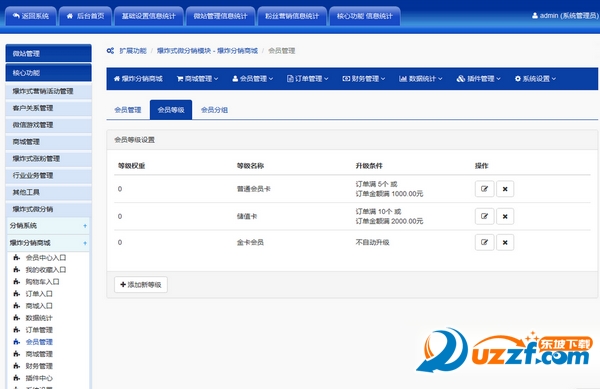Select the active 会员等级 tab
This screenshot has height=389, width=600.
(171, 110)
